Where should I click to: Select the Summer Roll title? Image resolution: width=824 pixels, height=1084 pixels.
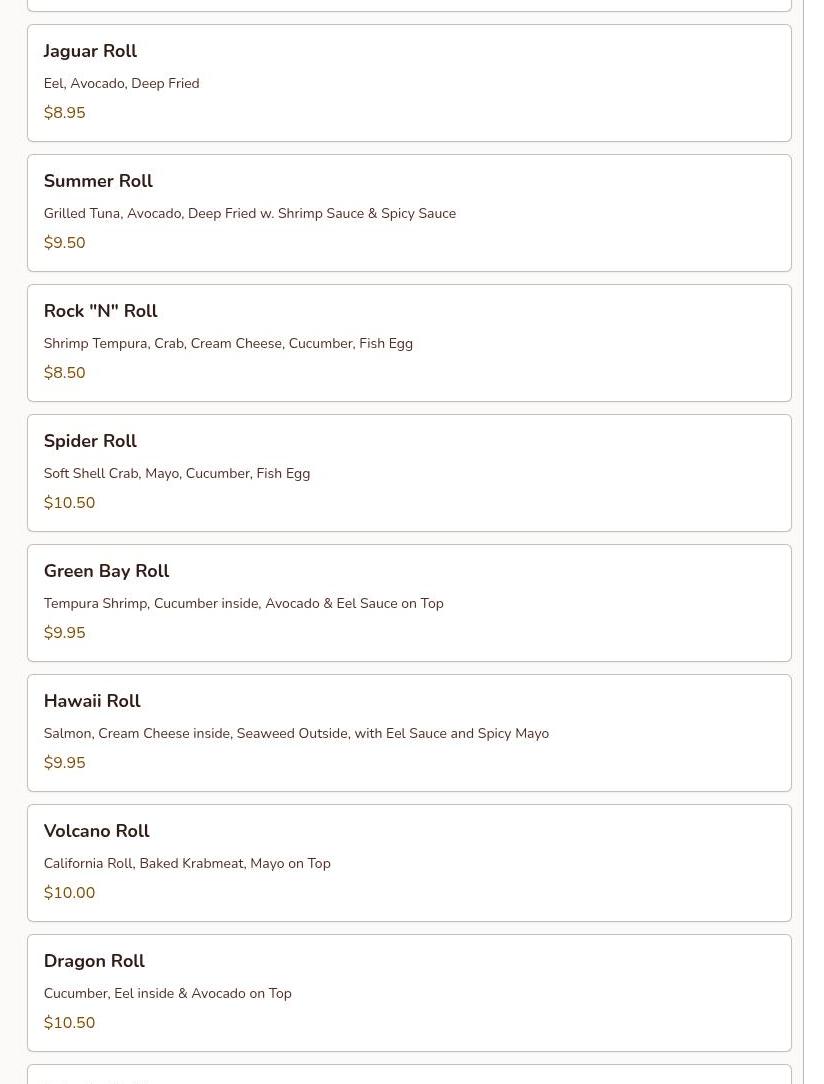pyautogui.click(x=98, y=181)
